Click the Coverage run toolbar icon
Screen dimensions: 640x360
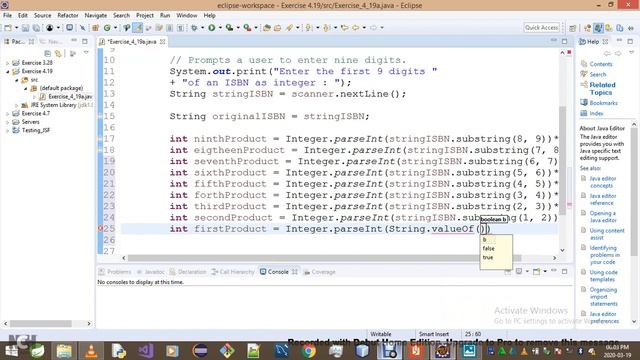pos(229,28)
